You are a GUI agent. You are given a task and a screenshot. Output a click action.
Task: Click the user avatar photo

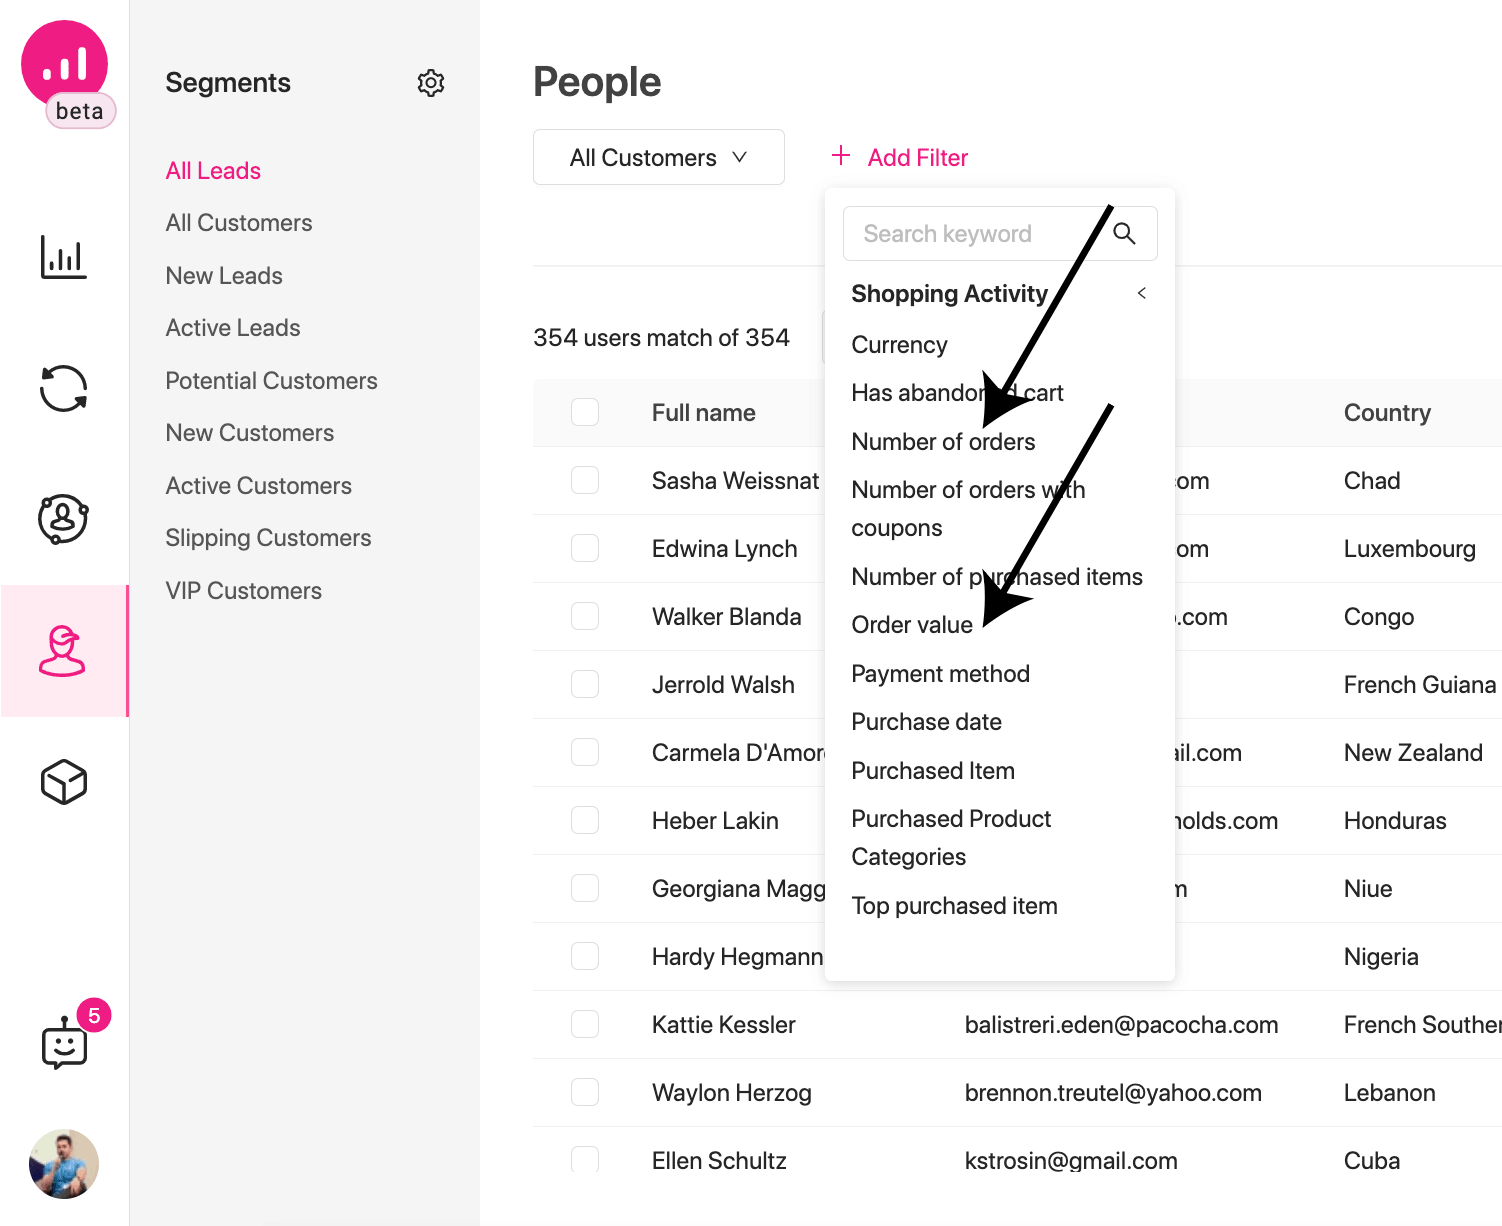click(x=64, y=1164)
